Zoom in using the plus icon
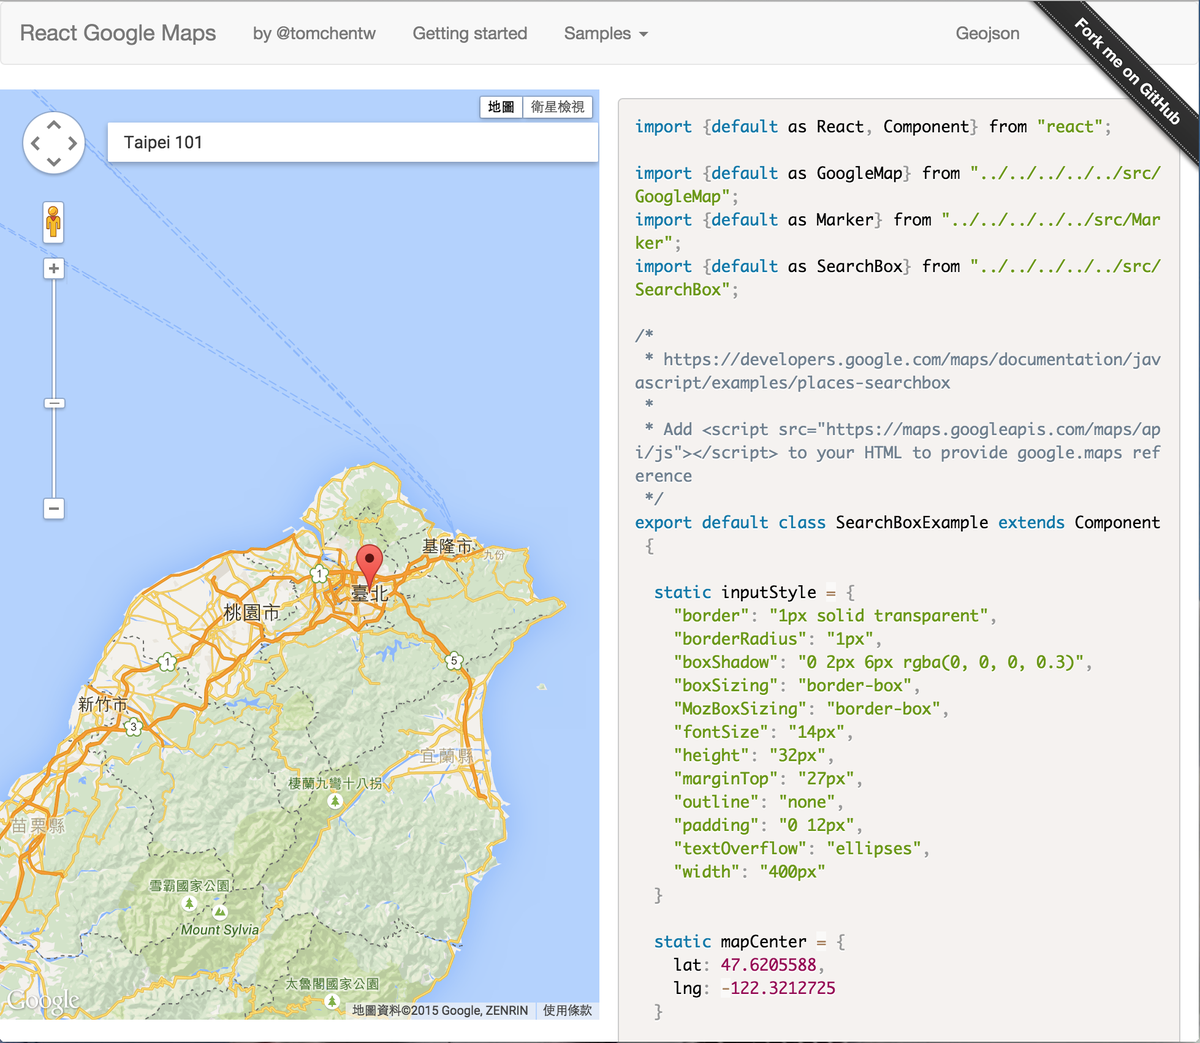This screenshot has height=1043, width=1200. click(x=53, y=268)
